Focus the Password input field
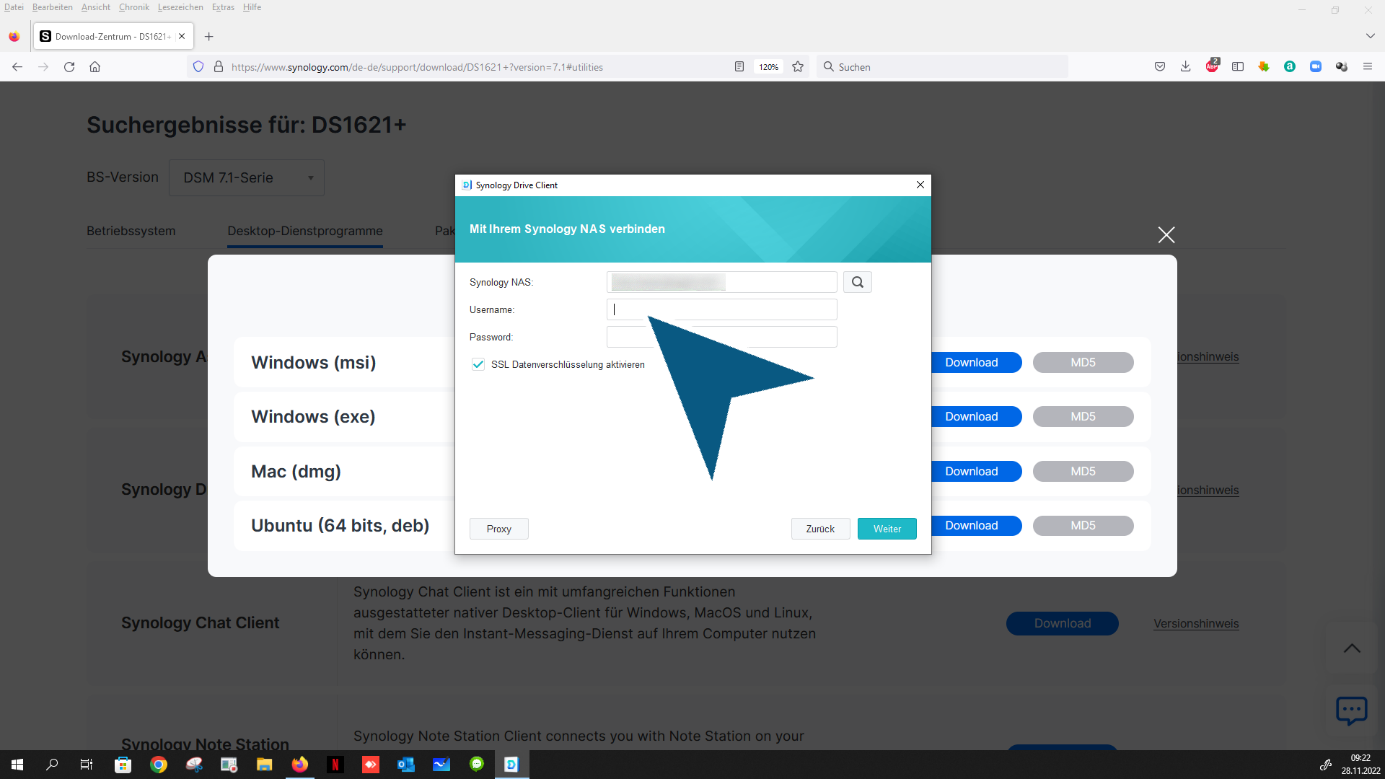The image size is (1385, 779). tap(722, 337)
